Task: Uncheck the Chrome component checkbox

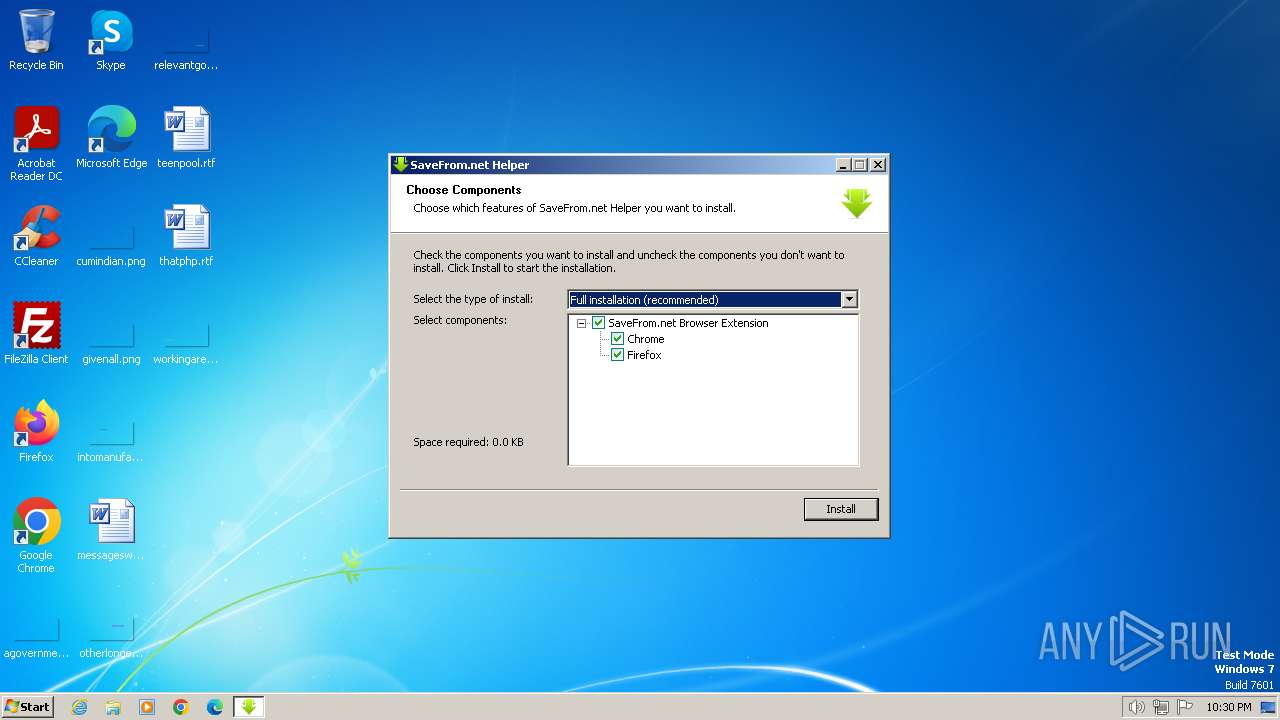Action: click(617, 339)
